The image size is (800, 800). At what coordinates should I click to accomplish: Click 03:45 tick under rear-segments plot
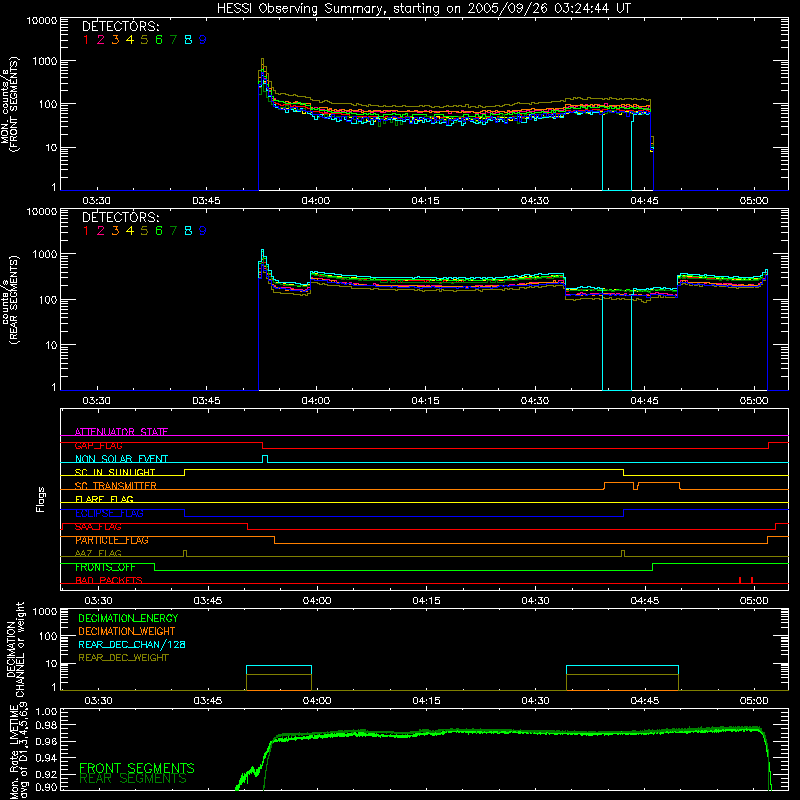(x=206, y=401)
